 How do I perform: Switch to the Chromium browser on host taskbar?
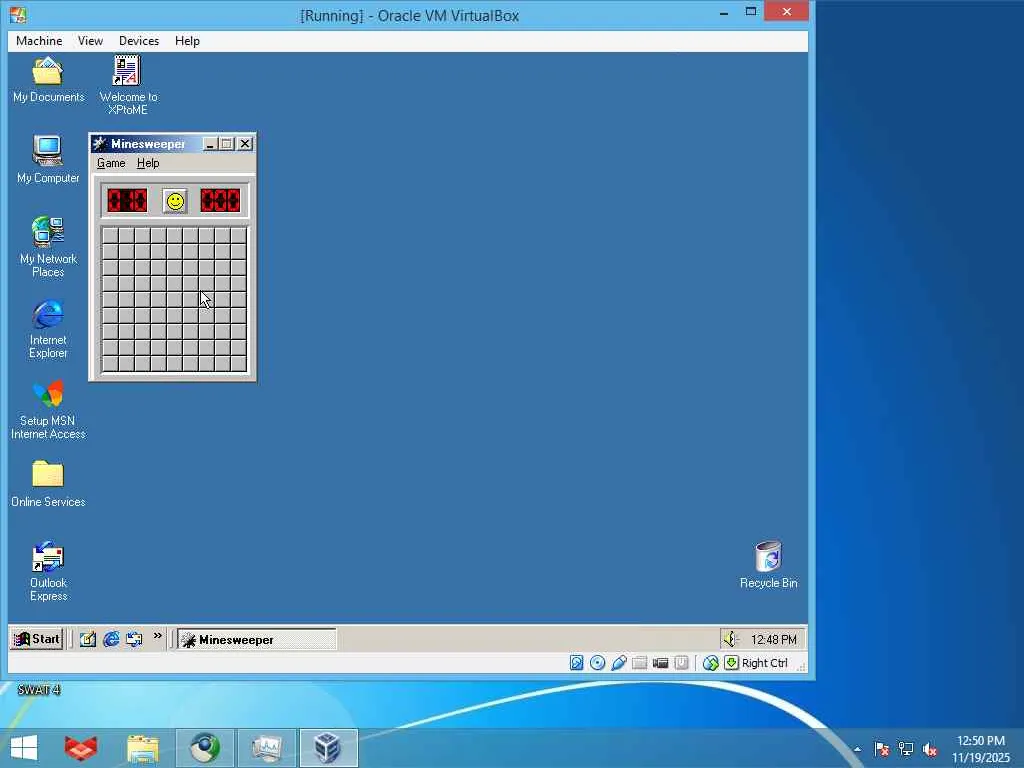click(x=204, y=748)
